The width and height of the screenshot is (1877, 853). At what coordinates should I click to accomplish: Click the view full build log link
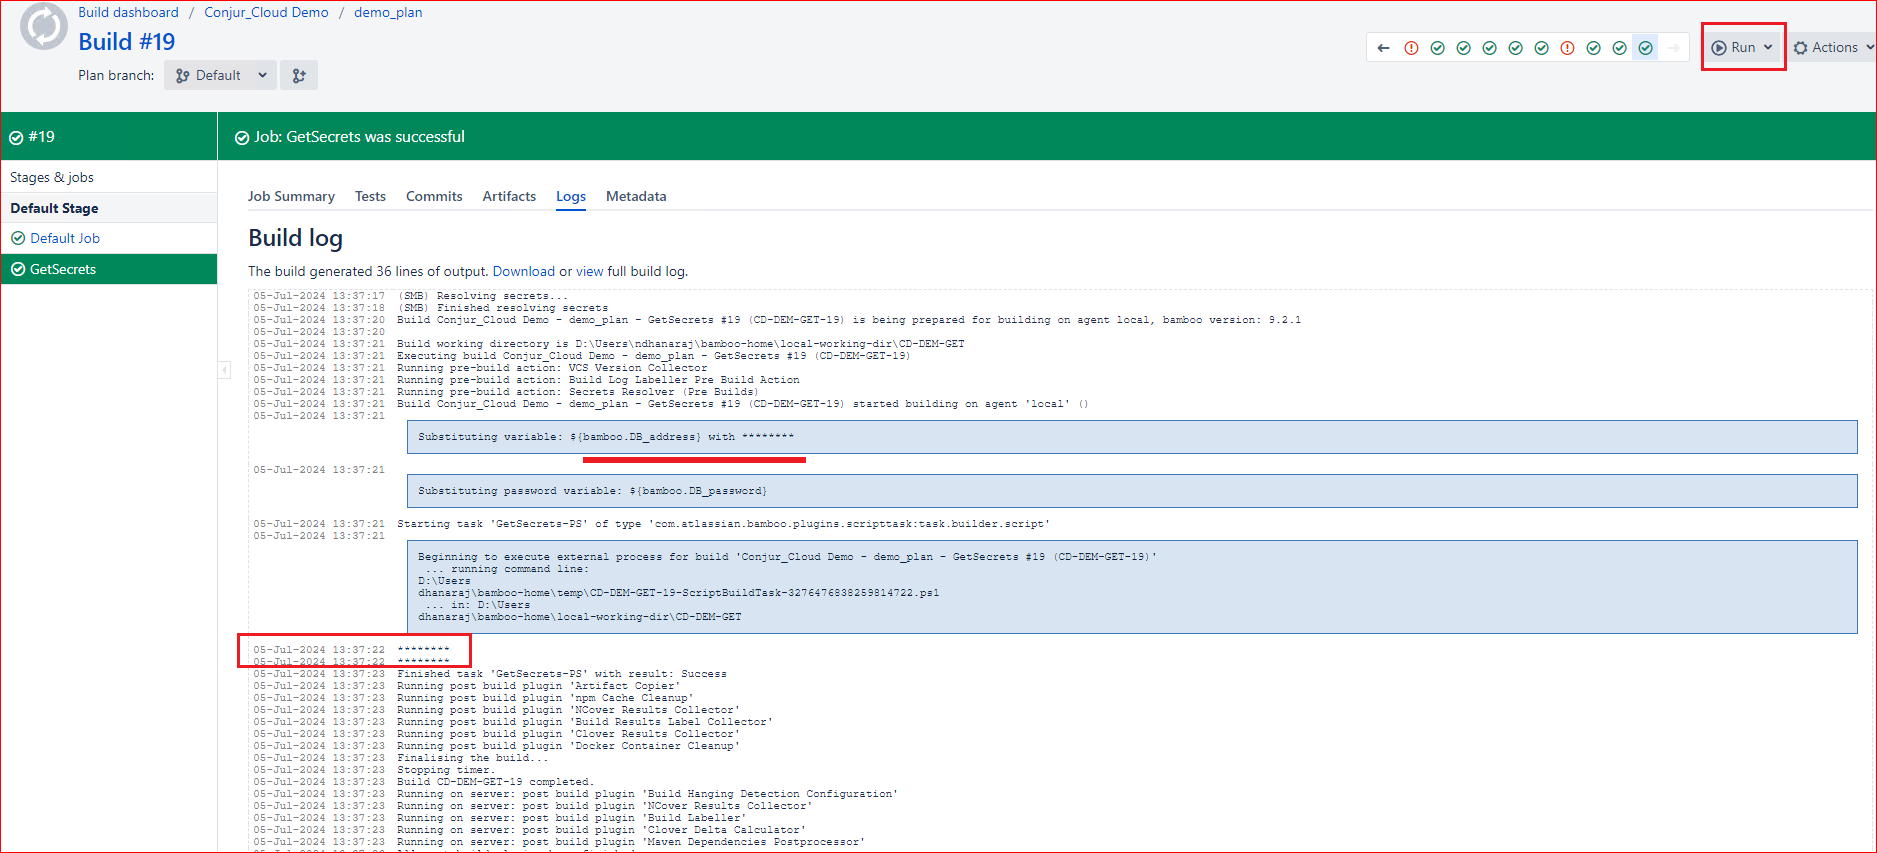click(x=590, y=271)
